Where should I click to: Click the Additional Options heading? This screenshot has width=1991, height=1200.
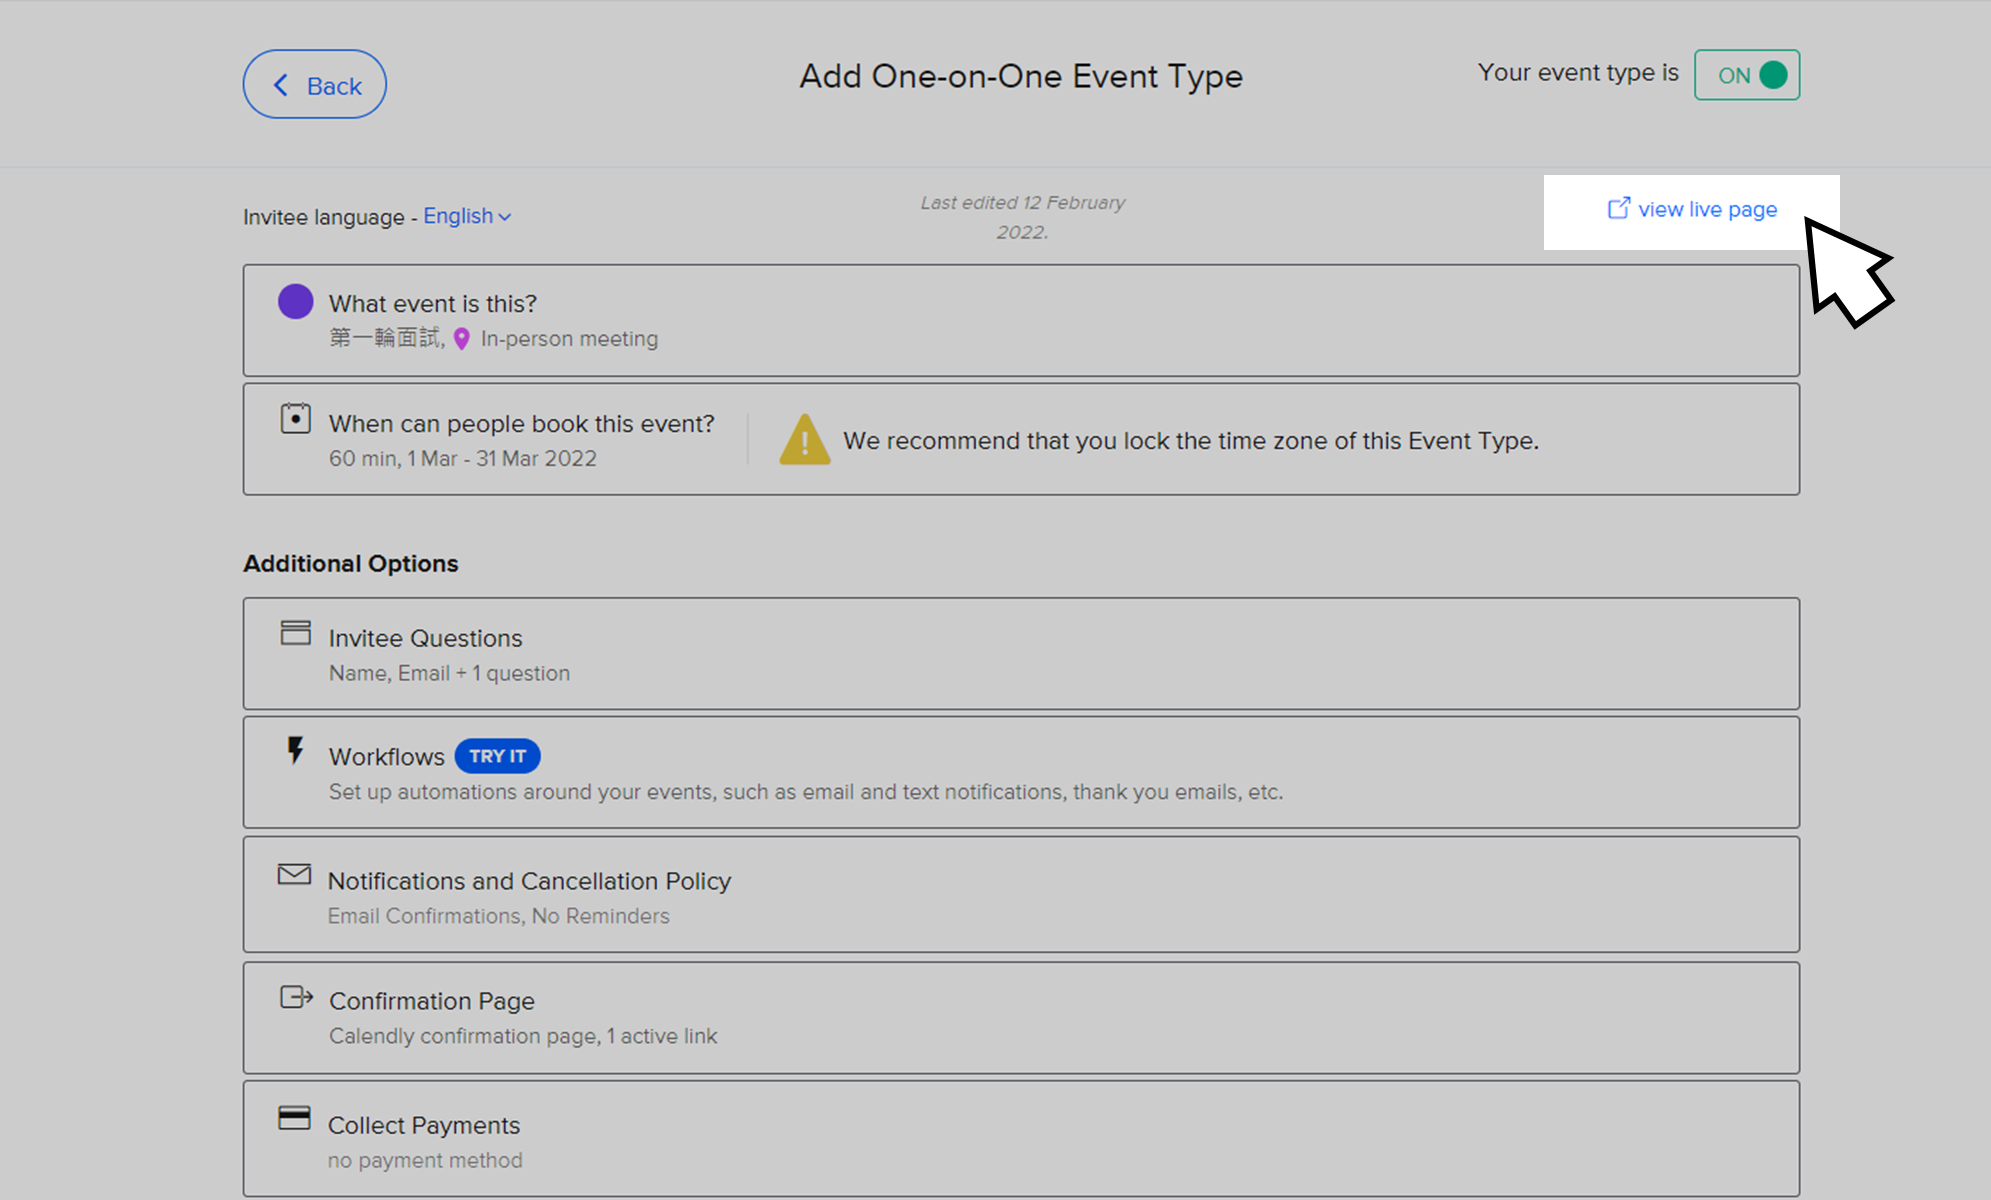click(351, 563)
